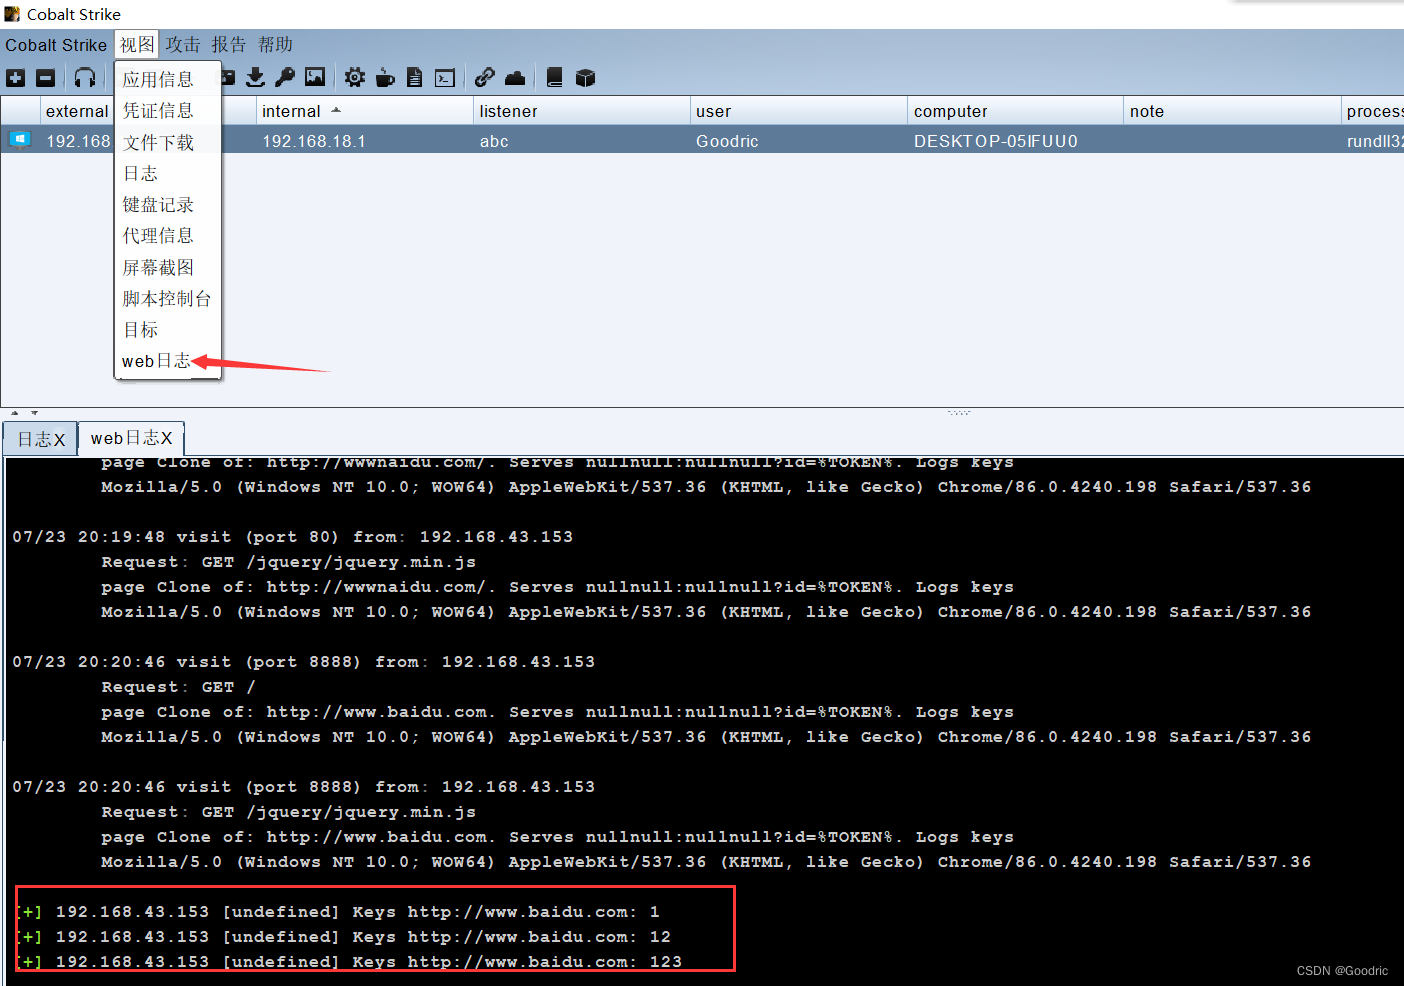Screen dimensions: 1404x986
Task: Click the document Office macro icon
Action: coord(415,78)
